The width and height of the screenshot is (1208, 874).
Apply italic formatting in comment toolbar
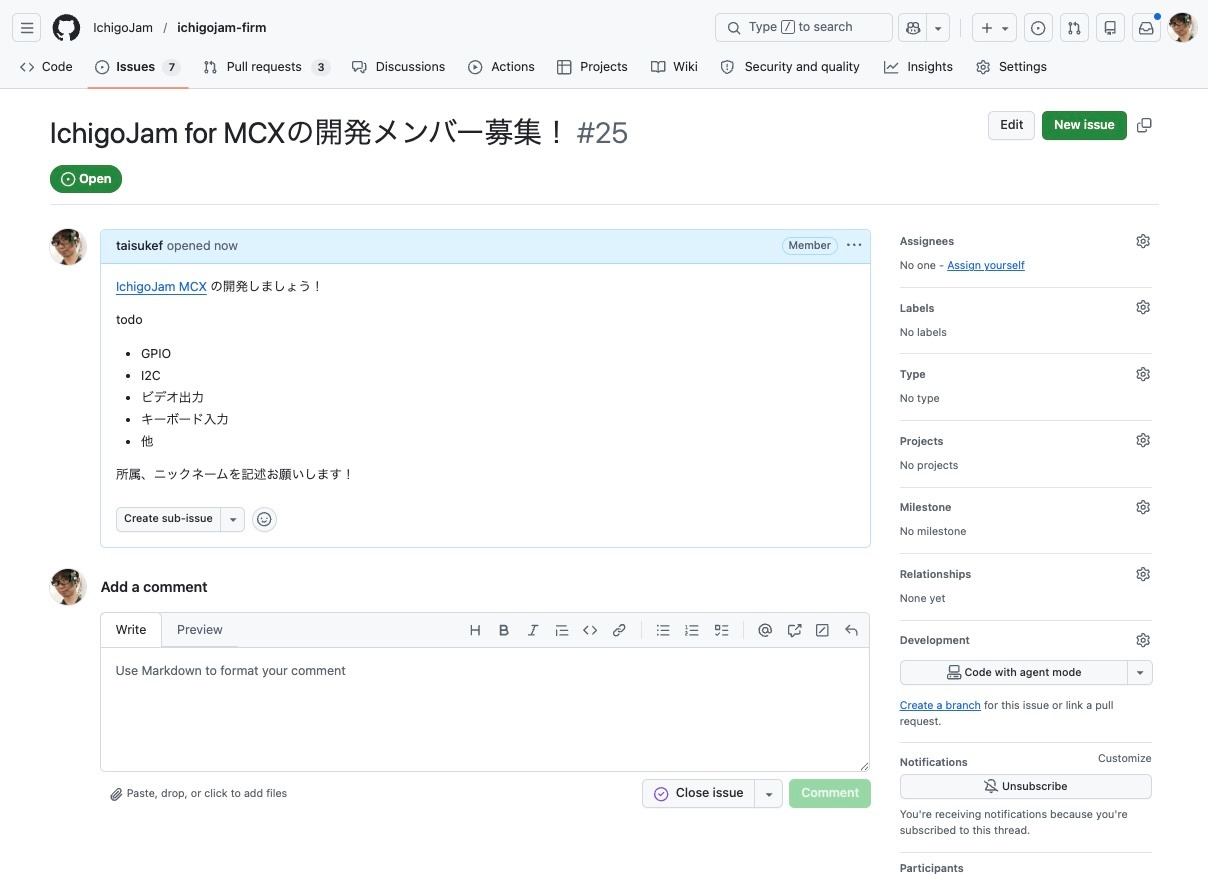533,630
